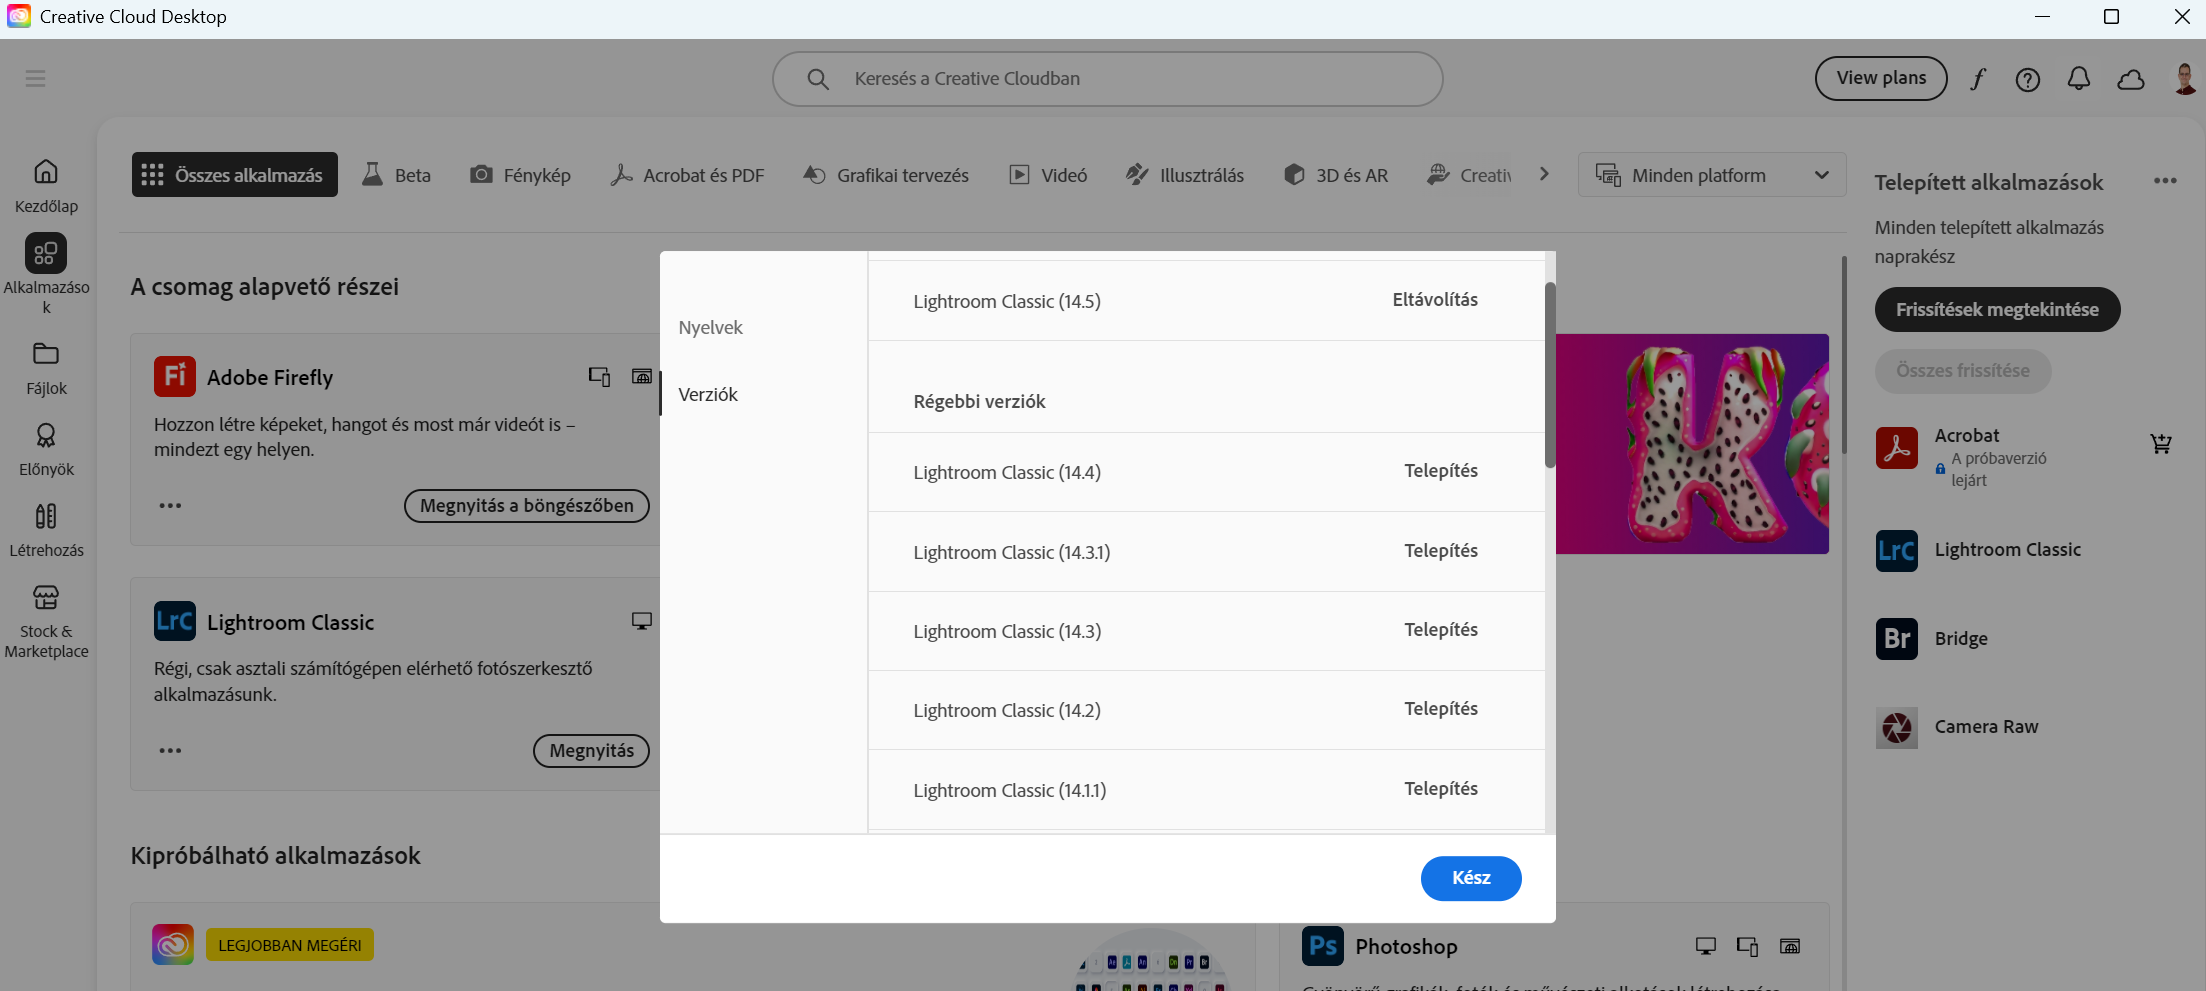
Task: Open the hamburger menu icon
Action: tap(35, 78)
